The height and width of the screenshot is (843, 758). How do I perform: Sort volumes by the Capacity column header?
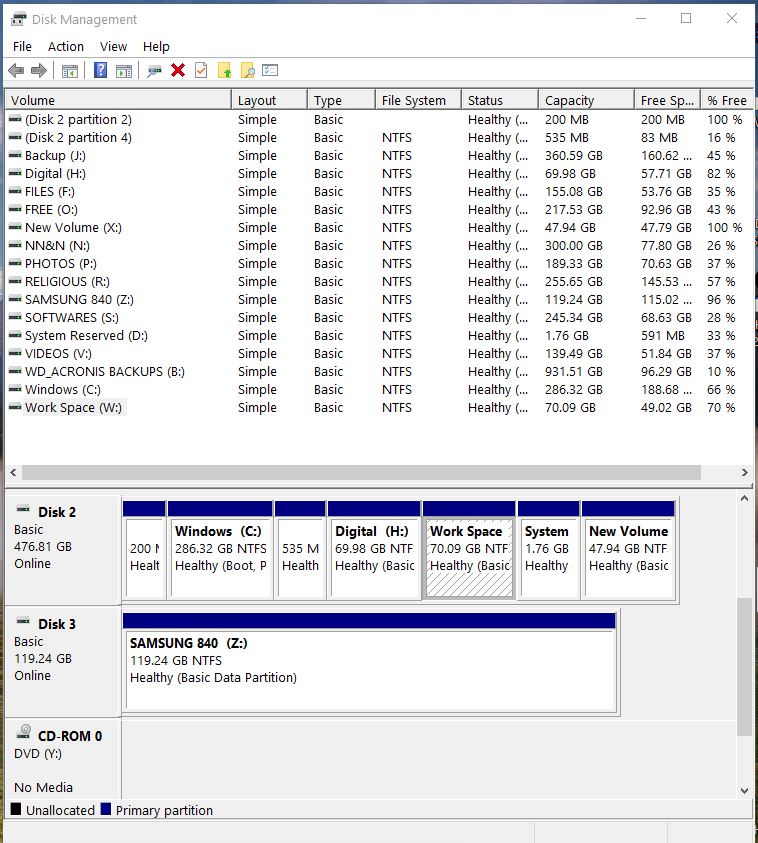(585, 100)
